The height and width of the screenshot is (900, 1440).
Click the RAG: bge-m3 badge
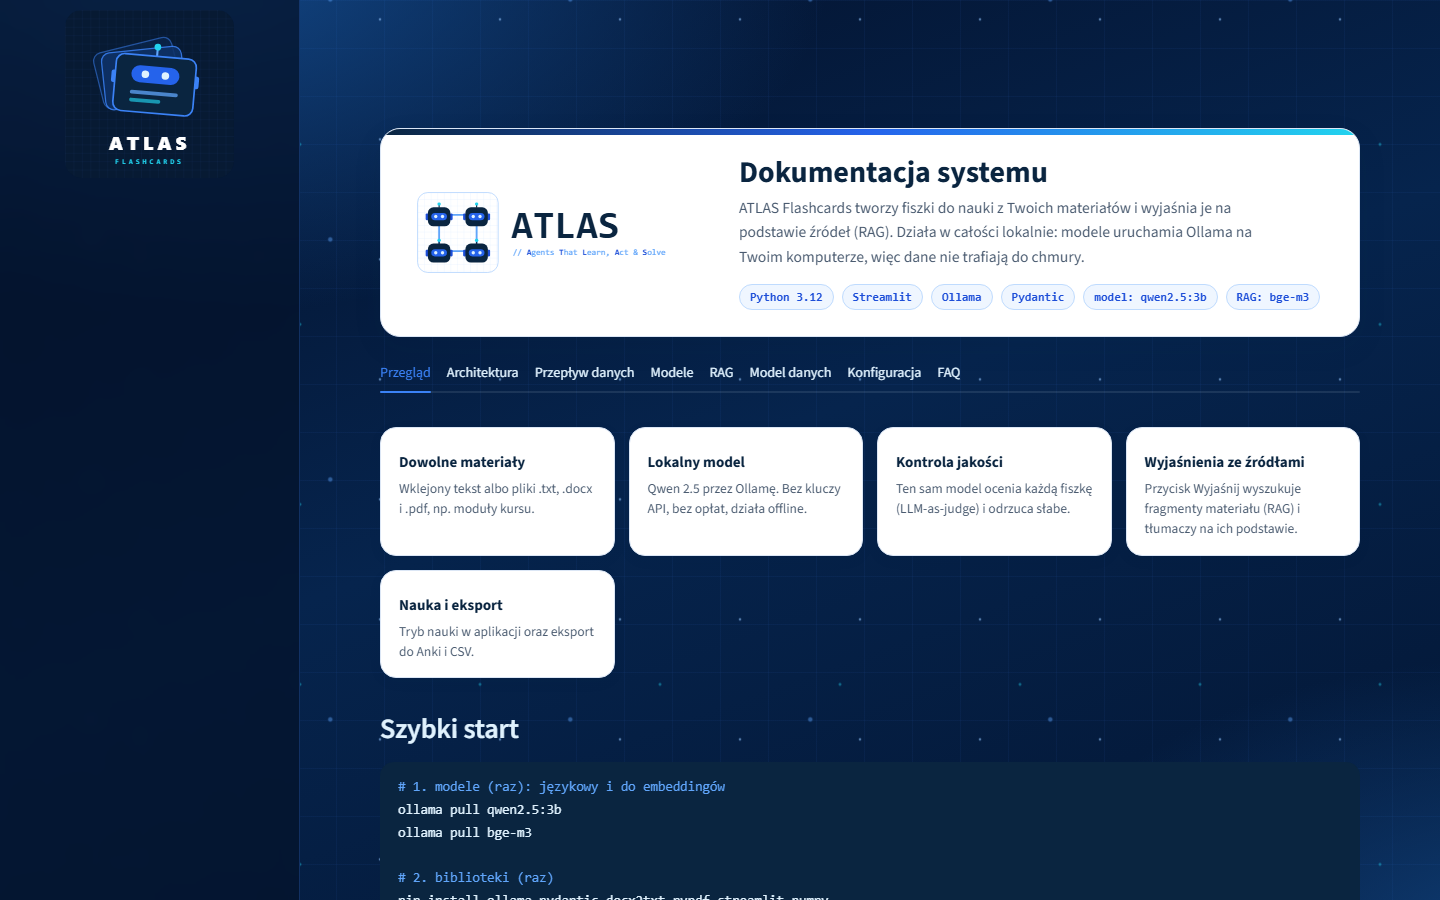point(1273,297)
